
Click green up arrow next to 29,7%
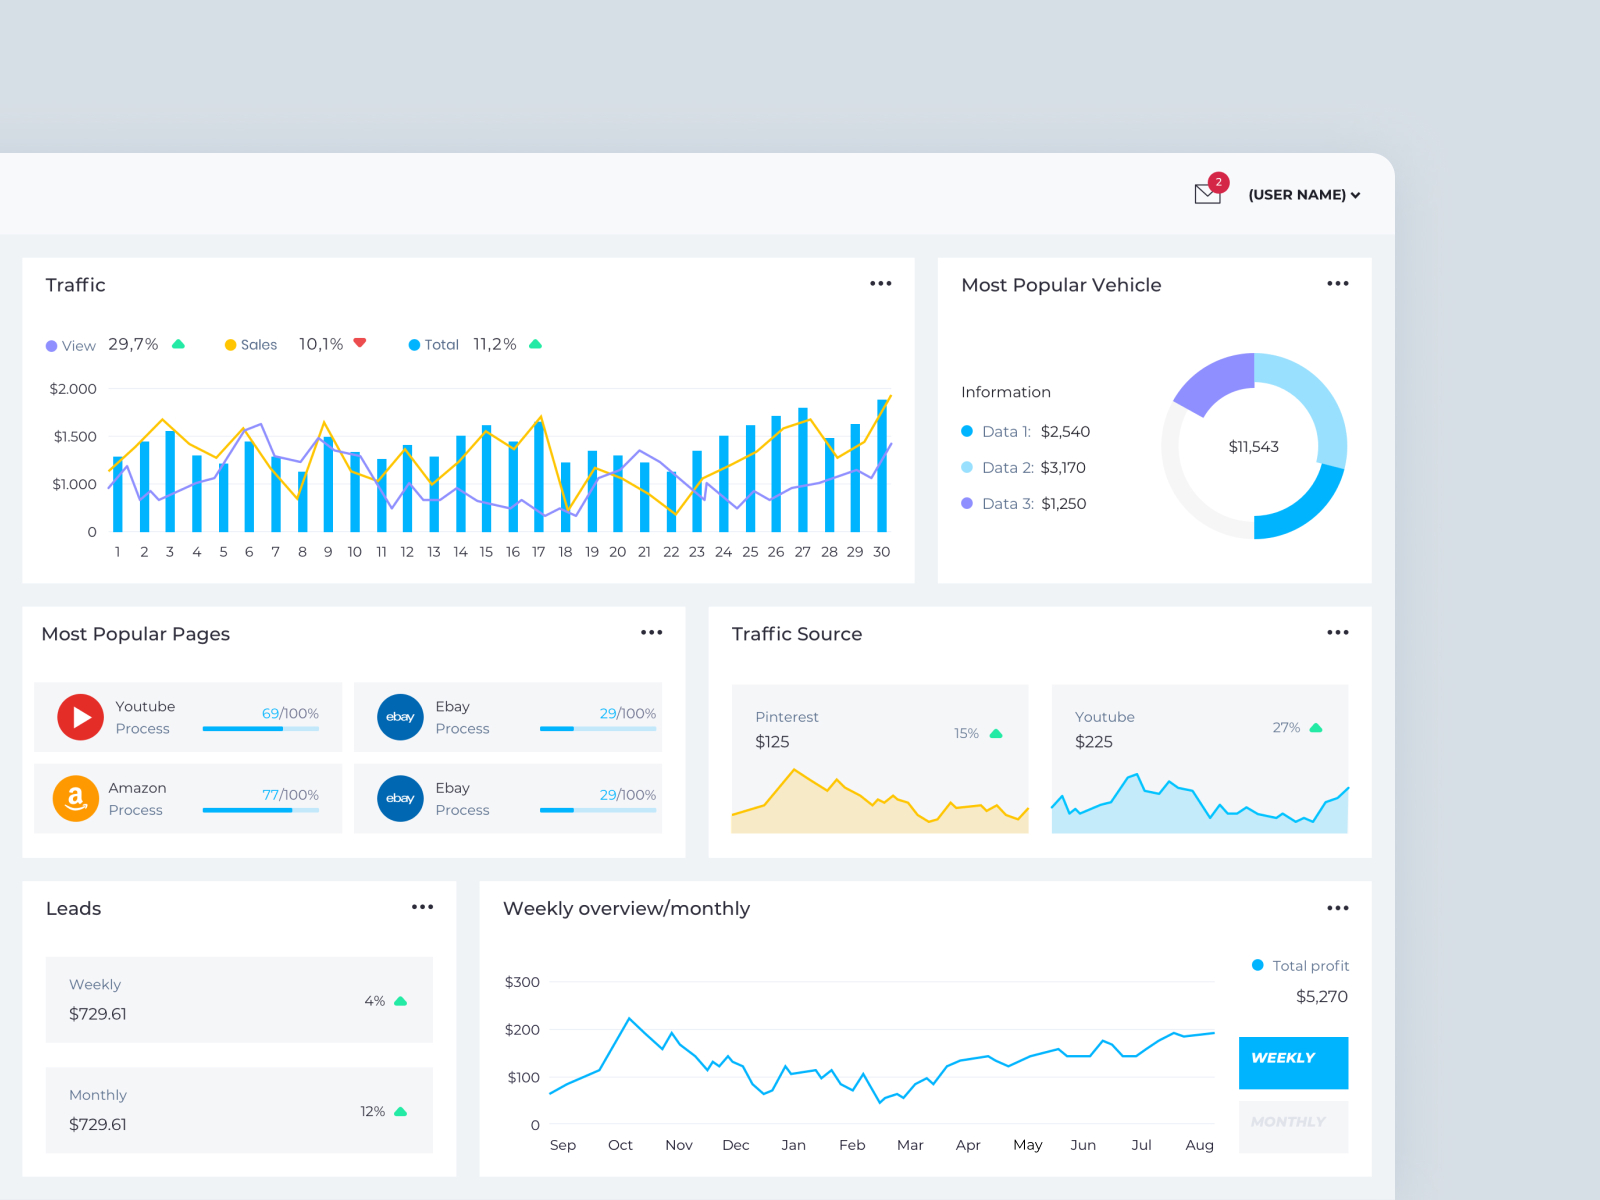pyautogui.click(x=178, y=344)
